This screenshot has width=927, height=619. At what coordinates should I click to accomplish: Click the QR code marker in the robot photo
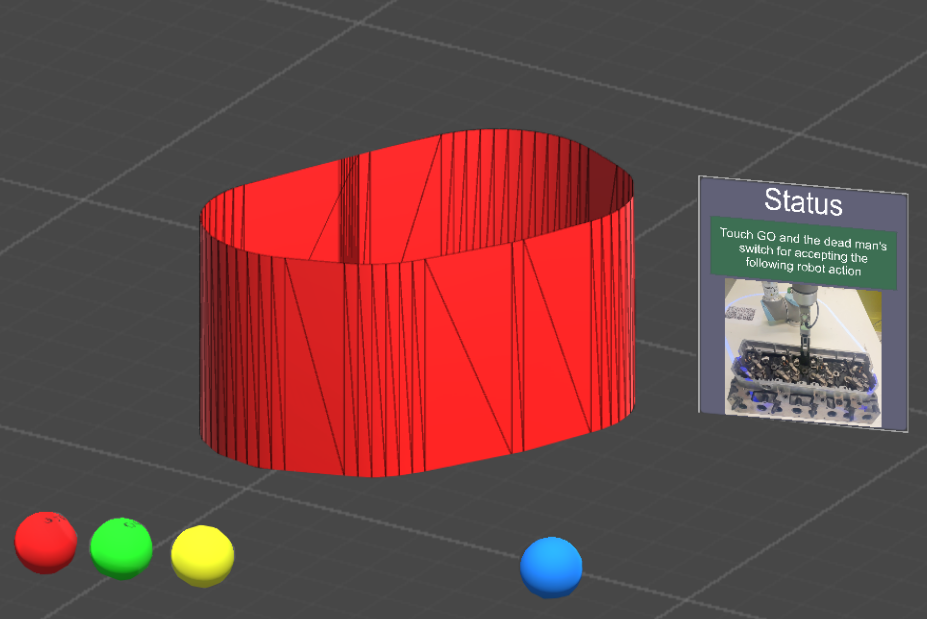coord(742,312)
